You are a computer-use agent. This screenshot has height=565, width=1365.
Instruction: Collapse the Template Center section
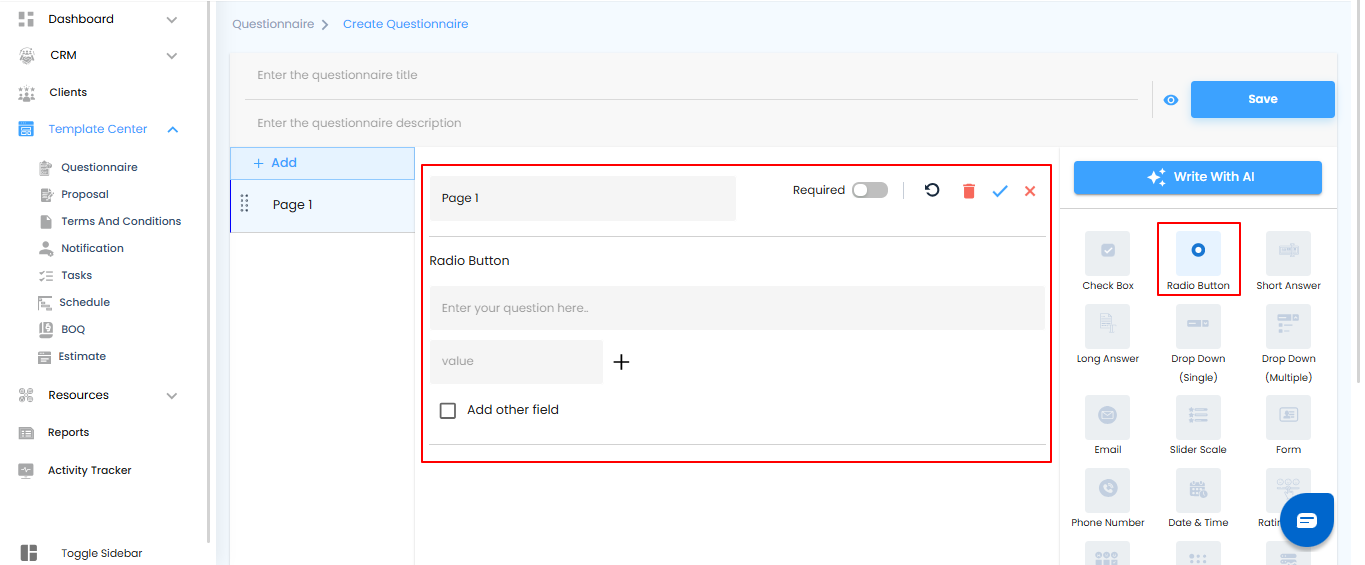point(173,129)
